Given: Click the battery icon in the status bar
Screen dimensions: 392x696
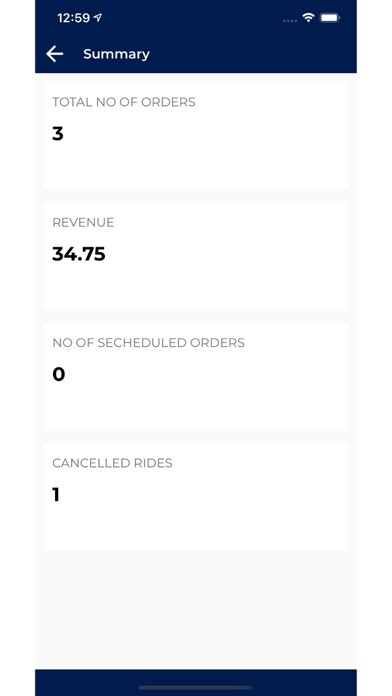Looking at the screenshot, I should 330,18.
